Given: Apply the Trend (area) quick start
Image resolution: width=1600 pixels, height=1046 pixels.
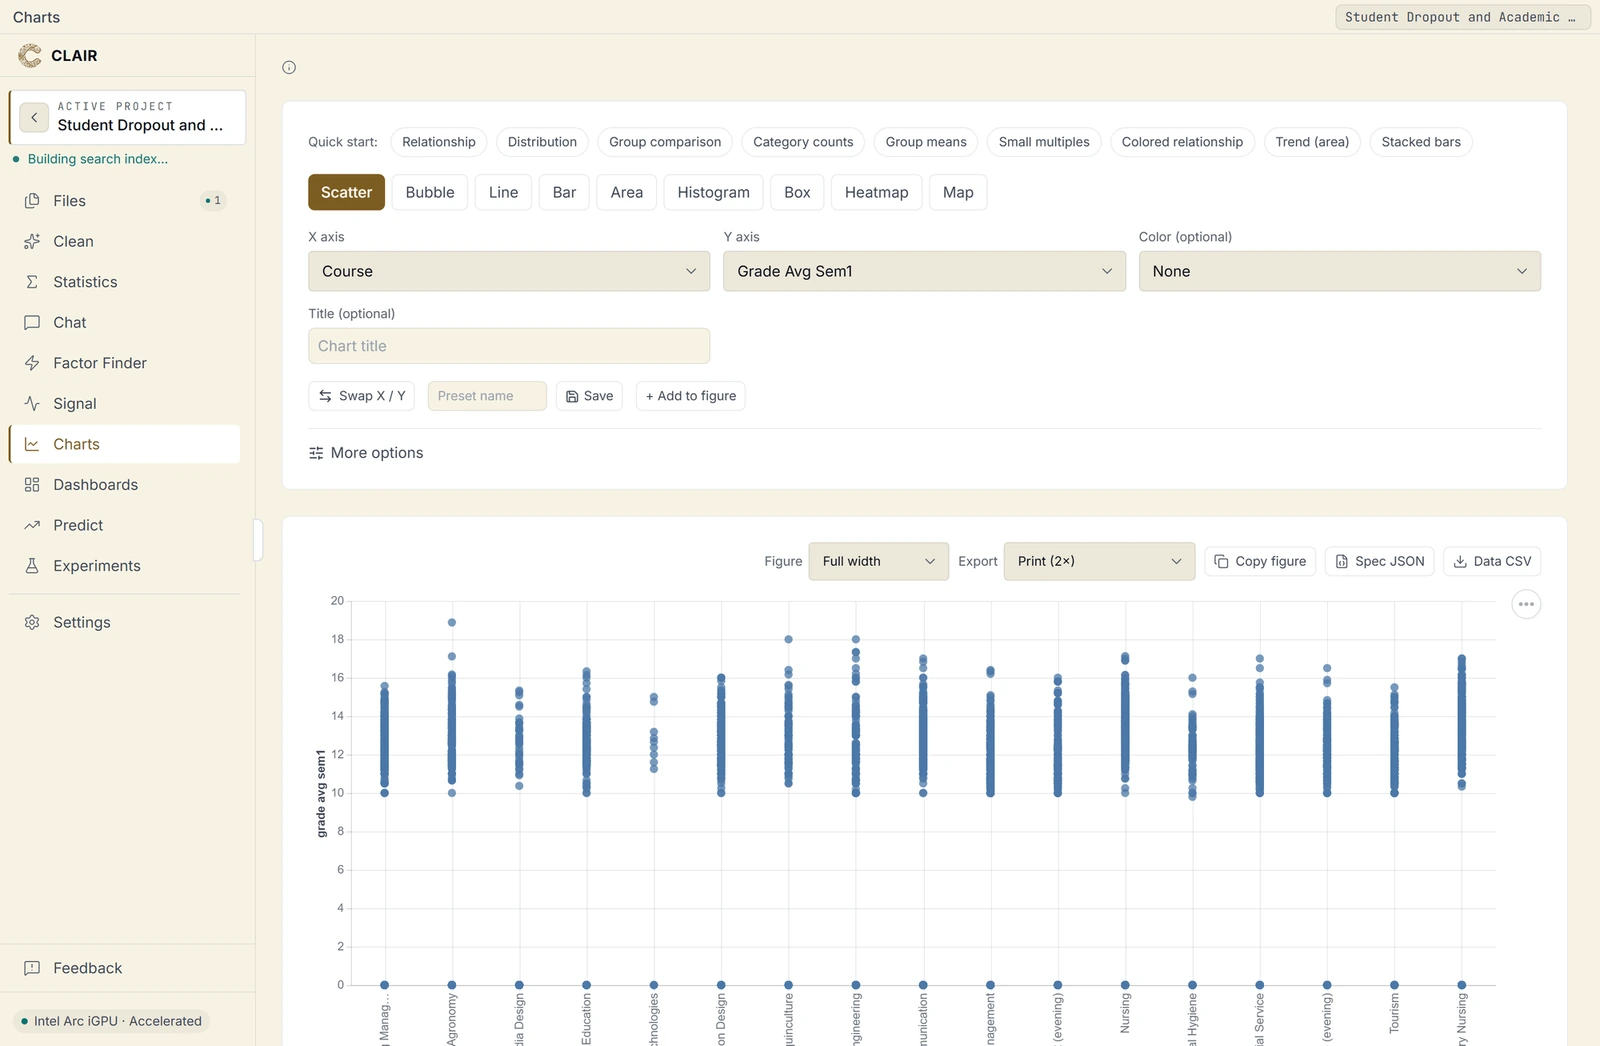Looking at the screenshot, I should 1312,142.
